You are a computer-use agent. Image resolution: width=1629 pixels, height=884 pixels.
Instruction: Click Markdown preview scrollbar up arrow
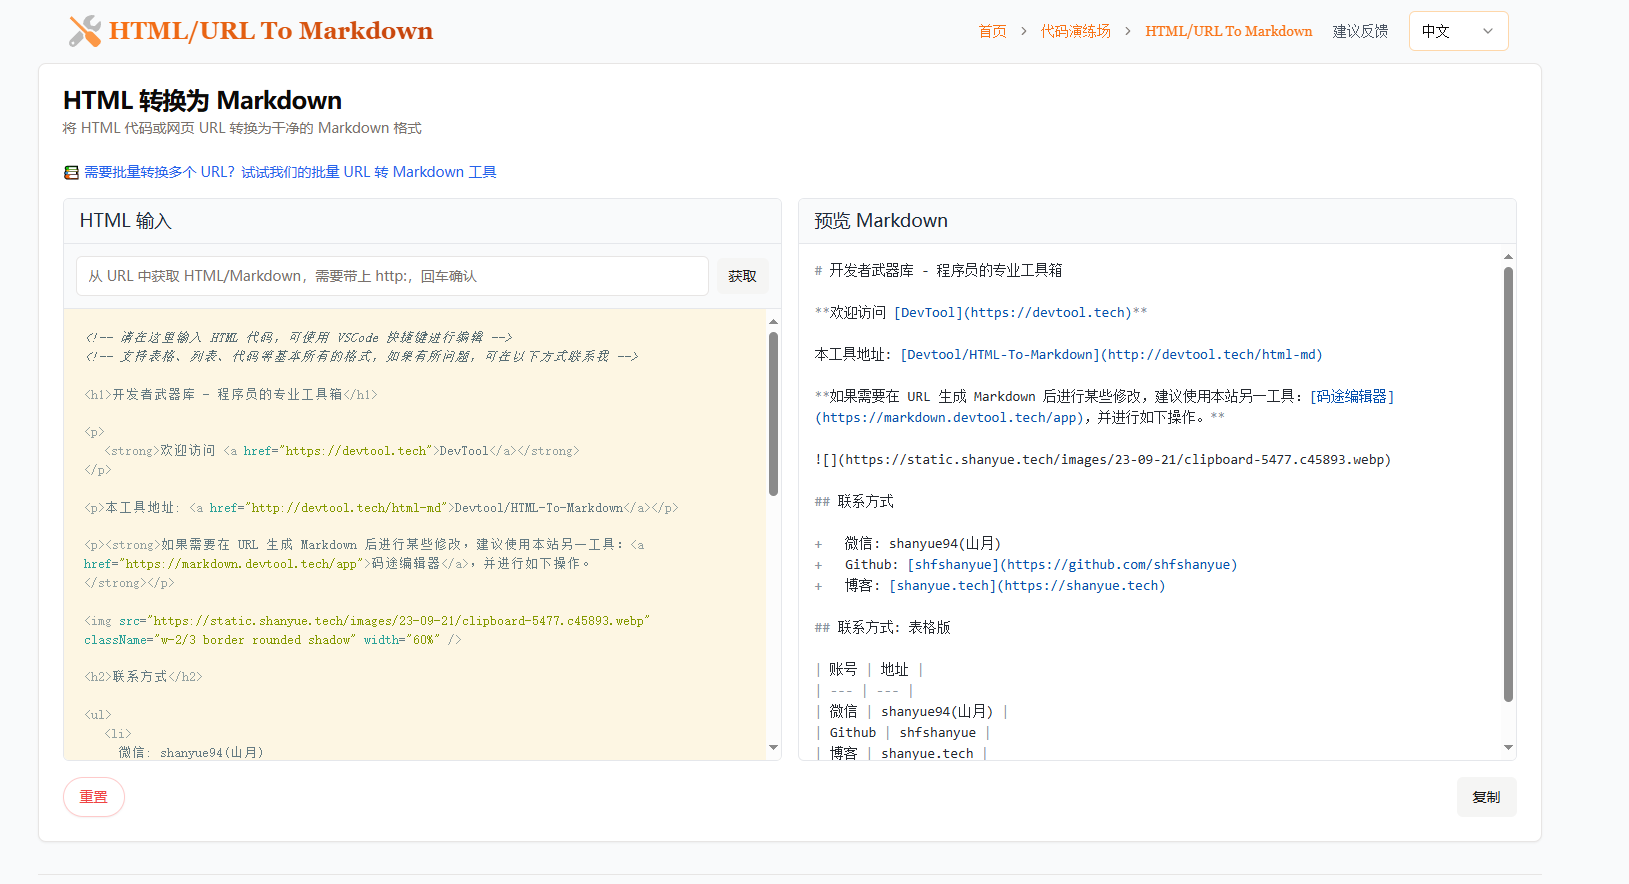click(x=1508, y=257)
